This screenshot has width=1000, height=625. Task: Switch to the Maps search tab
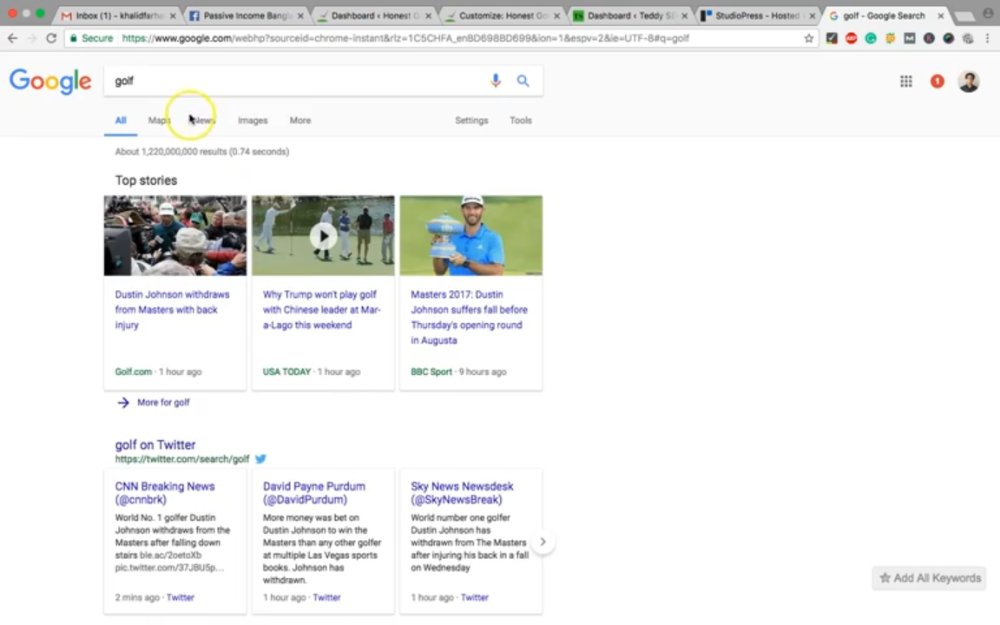tap(159, 120)
